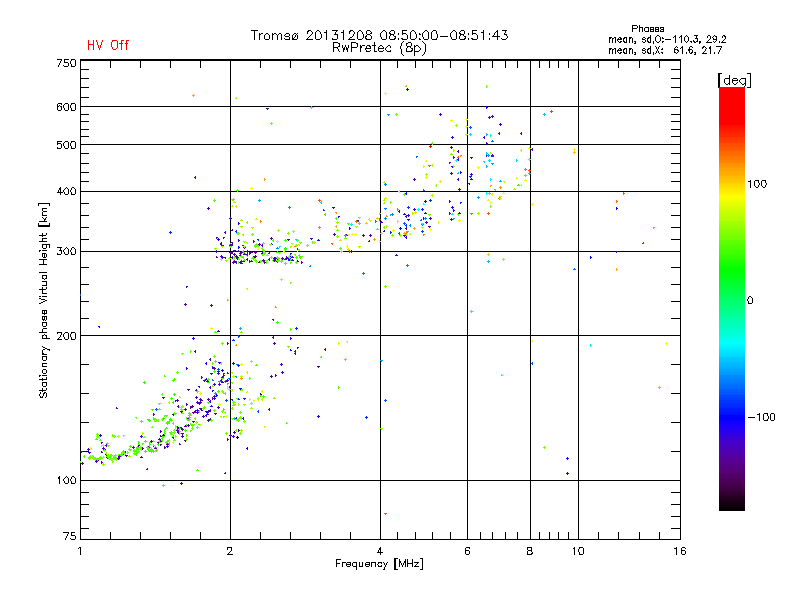Select the "mean, sd,O:-110.3, 29.2" statistics line
The image size is (800, 600).
pos(667,39)
